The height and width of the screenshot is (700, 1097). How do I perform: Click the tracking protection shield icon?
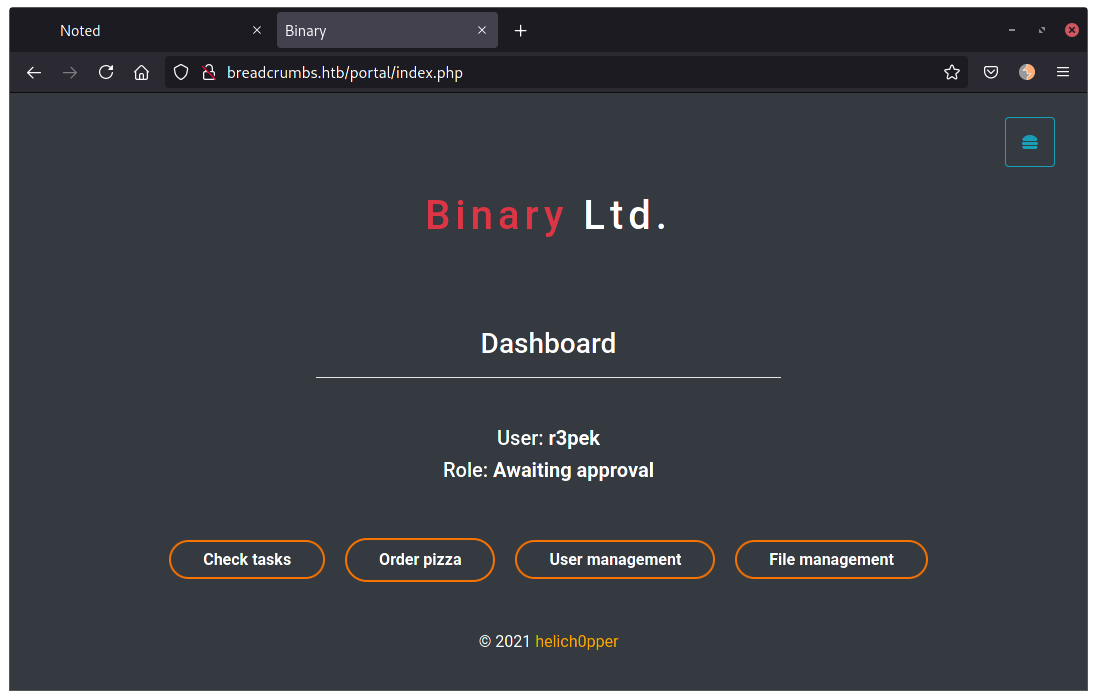coord(181,72)
